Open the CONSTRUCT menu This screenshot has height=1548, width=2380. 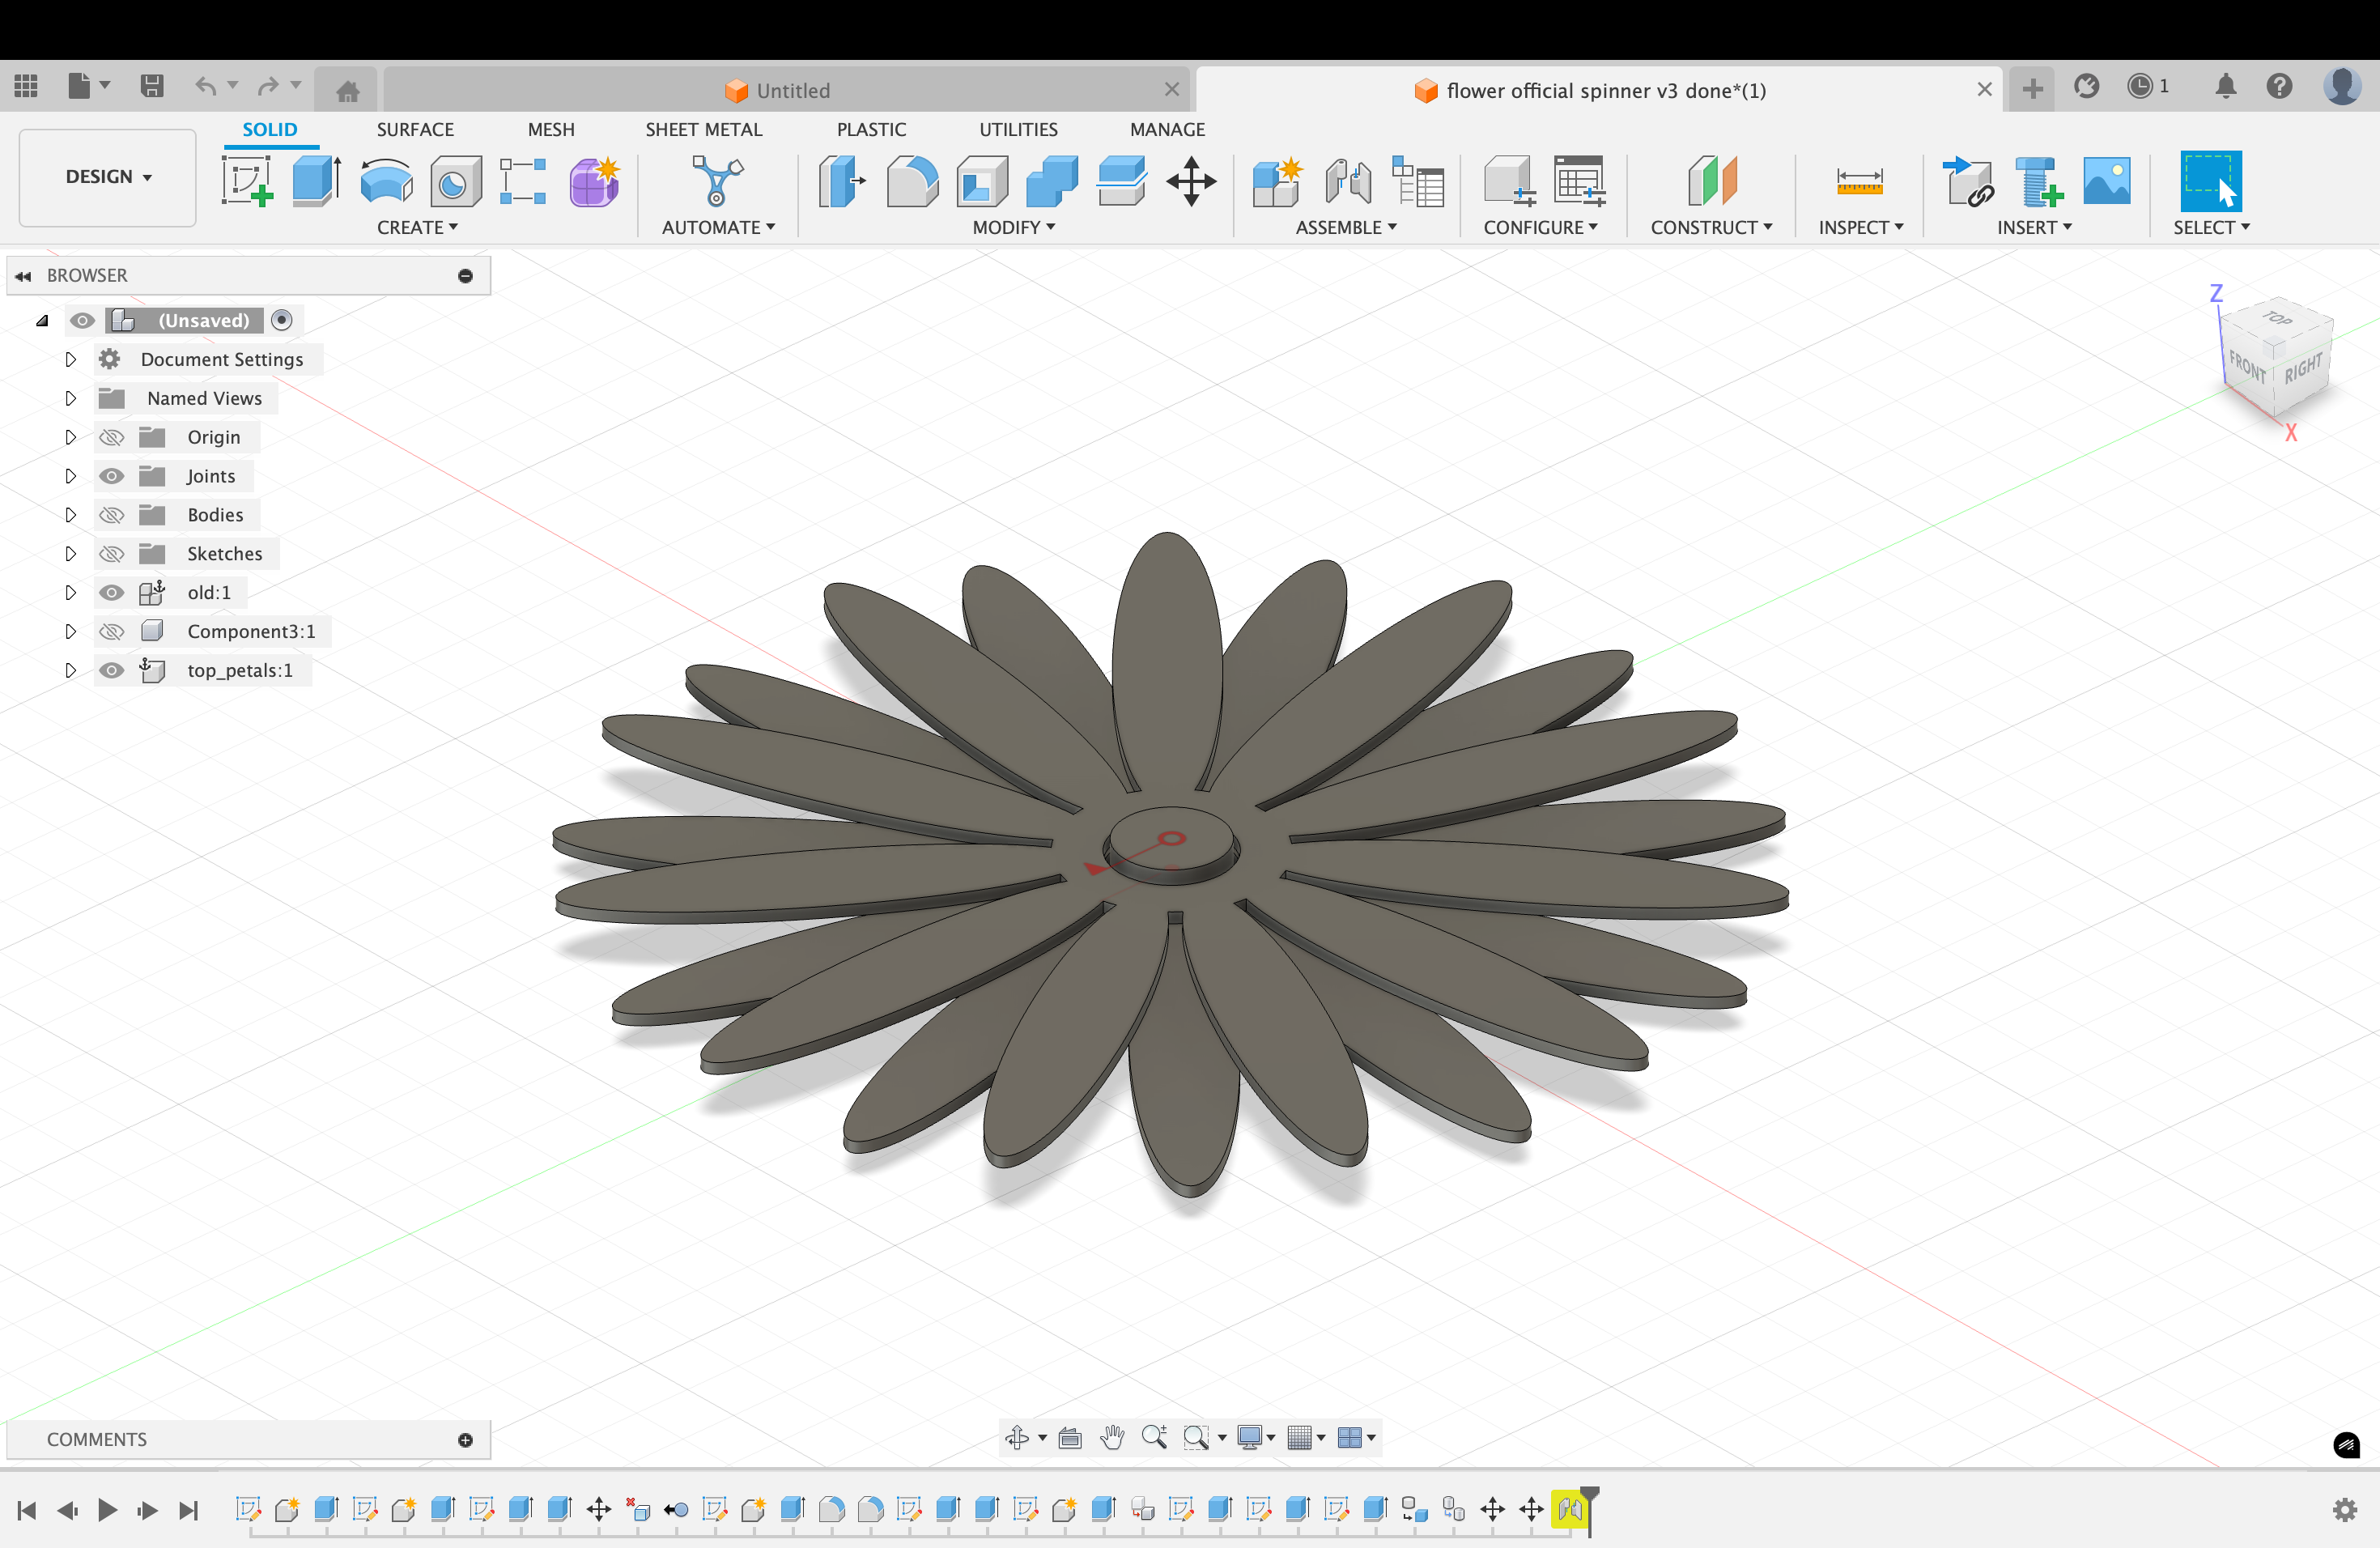[1711, 227]
